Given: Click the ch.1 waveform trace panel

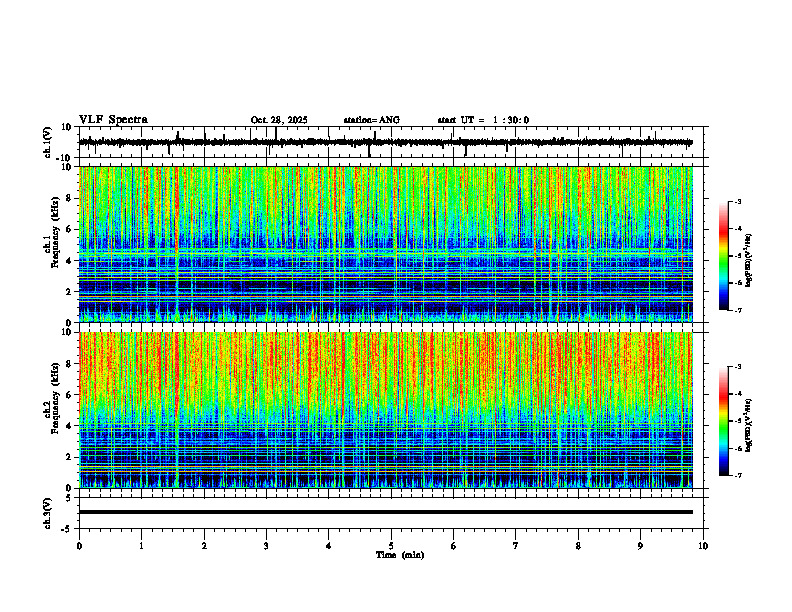Looking at the screenshot, I should pyautogui.click(x=393, y=142).
